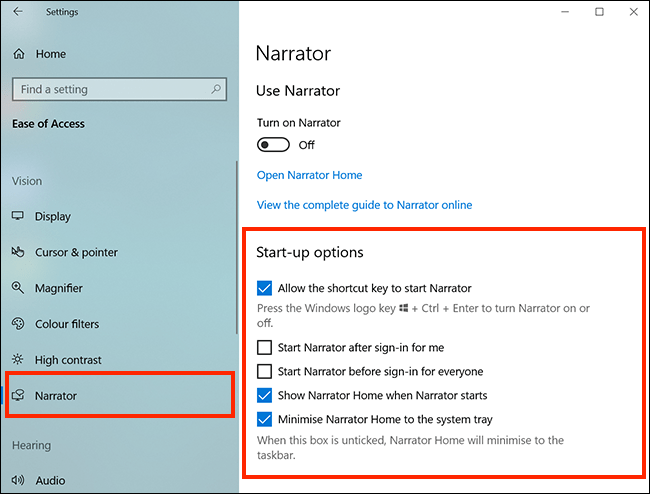Untick Minimise Narrator Home to the system tray
Image resolution: width=650 pixels, height=494 pixels.
(x=264, y=419)
